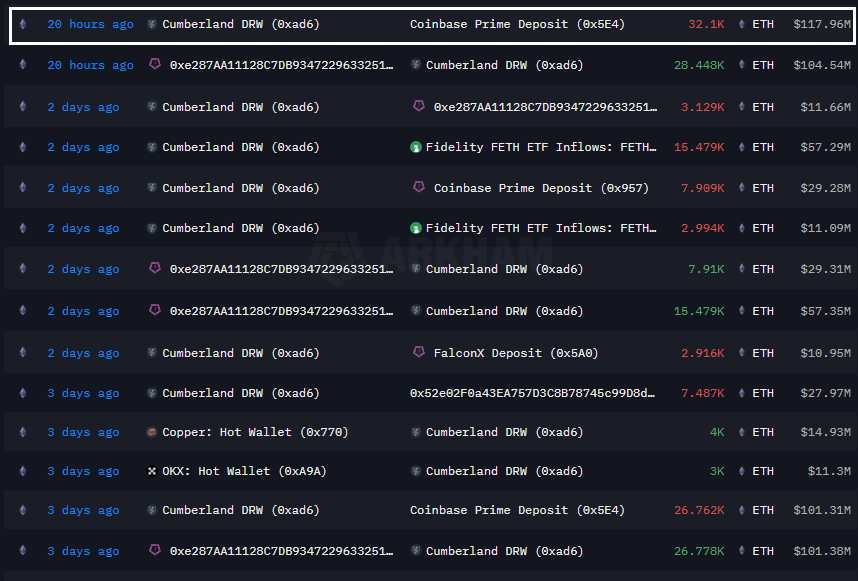Click the FalconX Deposit icon

point(419,352)
